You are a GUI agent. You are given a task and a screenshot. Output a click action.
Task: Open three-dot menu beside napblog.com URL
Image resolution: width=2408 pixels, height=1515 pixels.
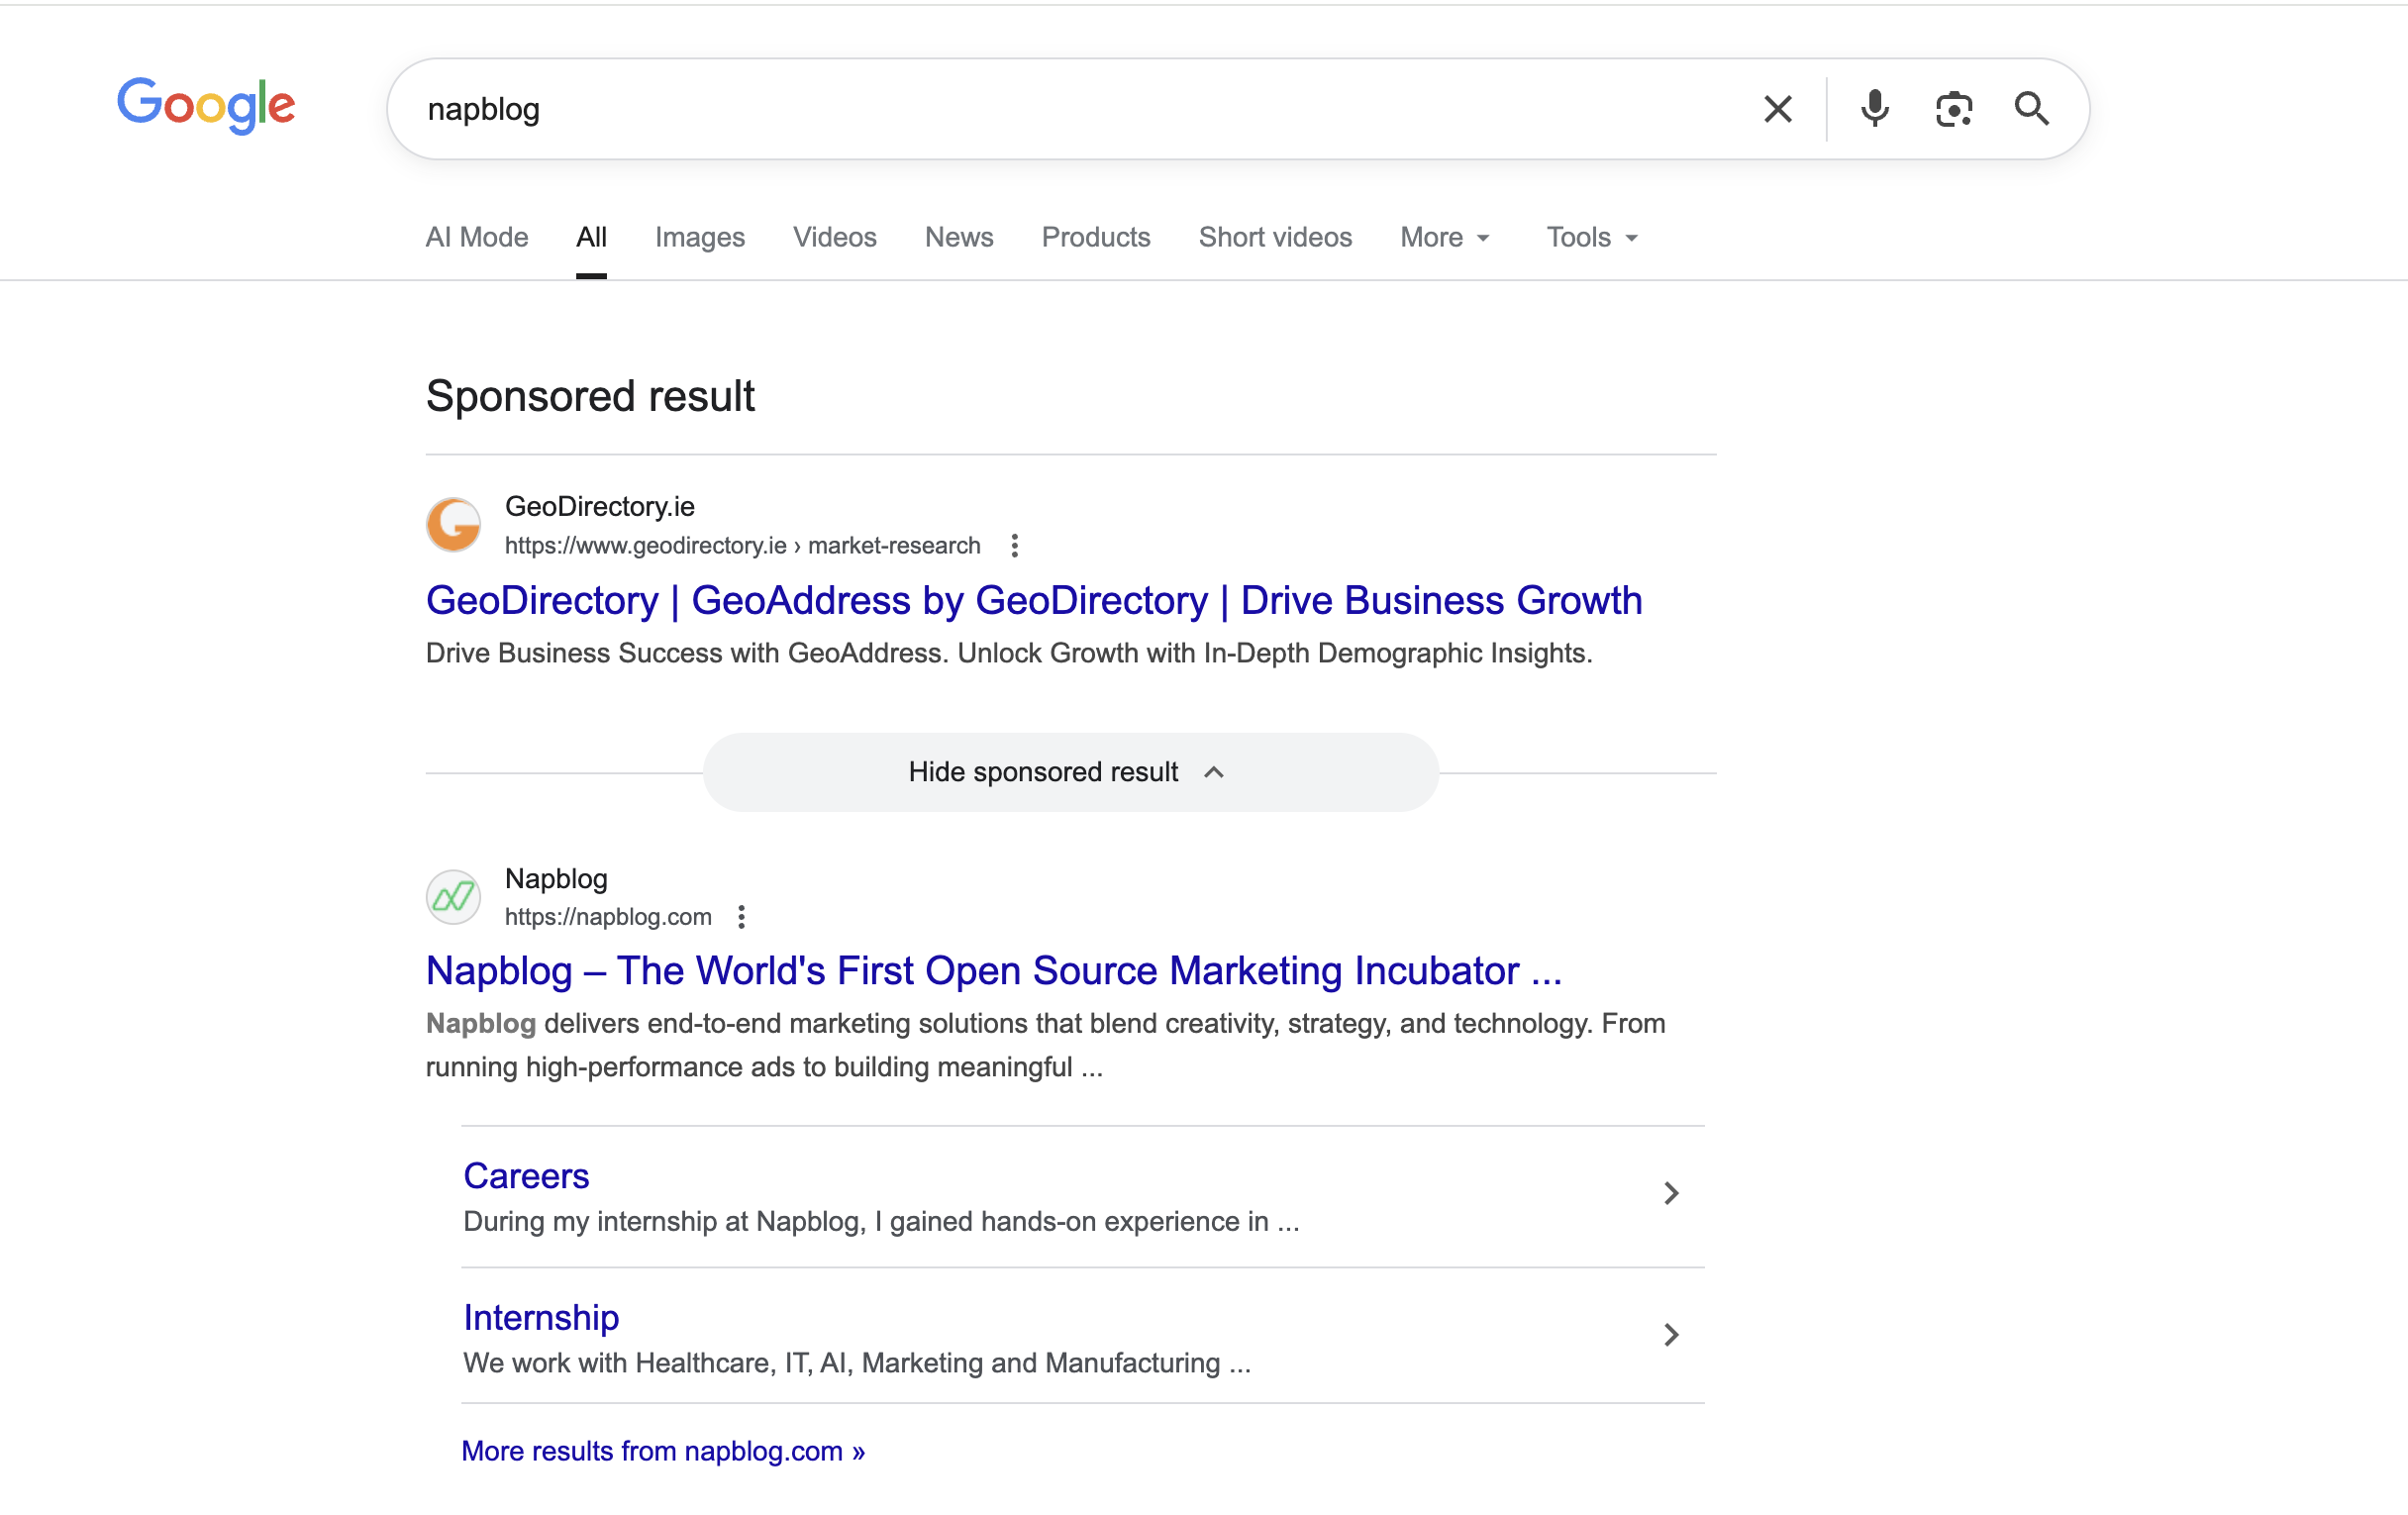tap(741, 917)
